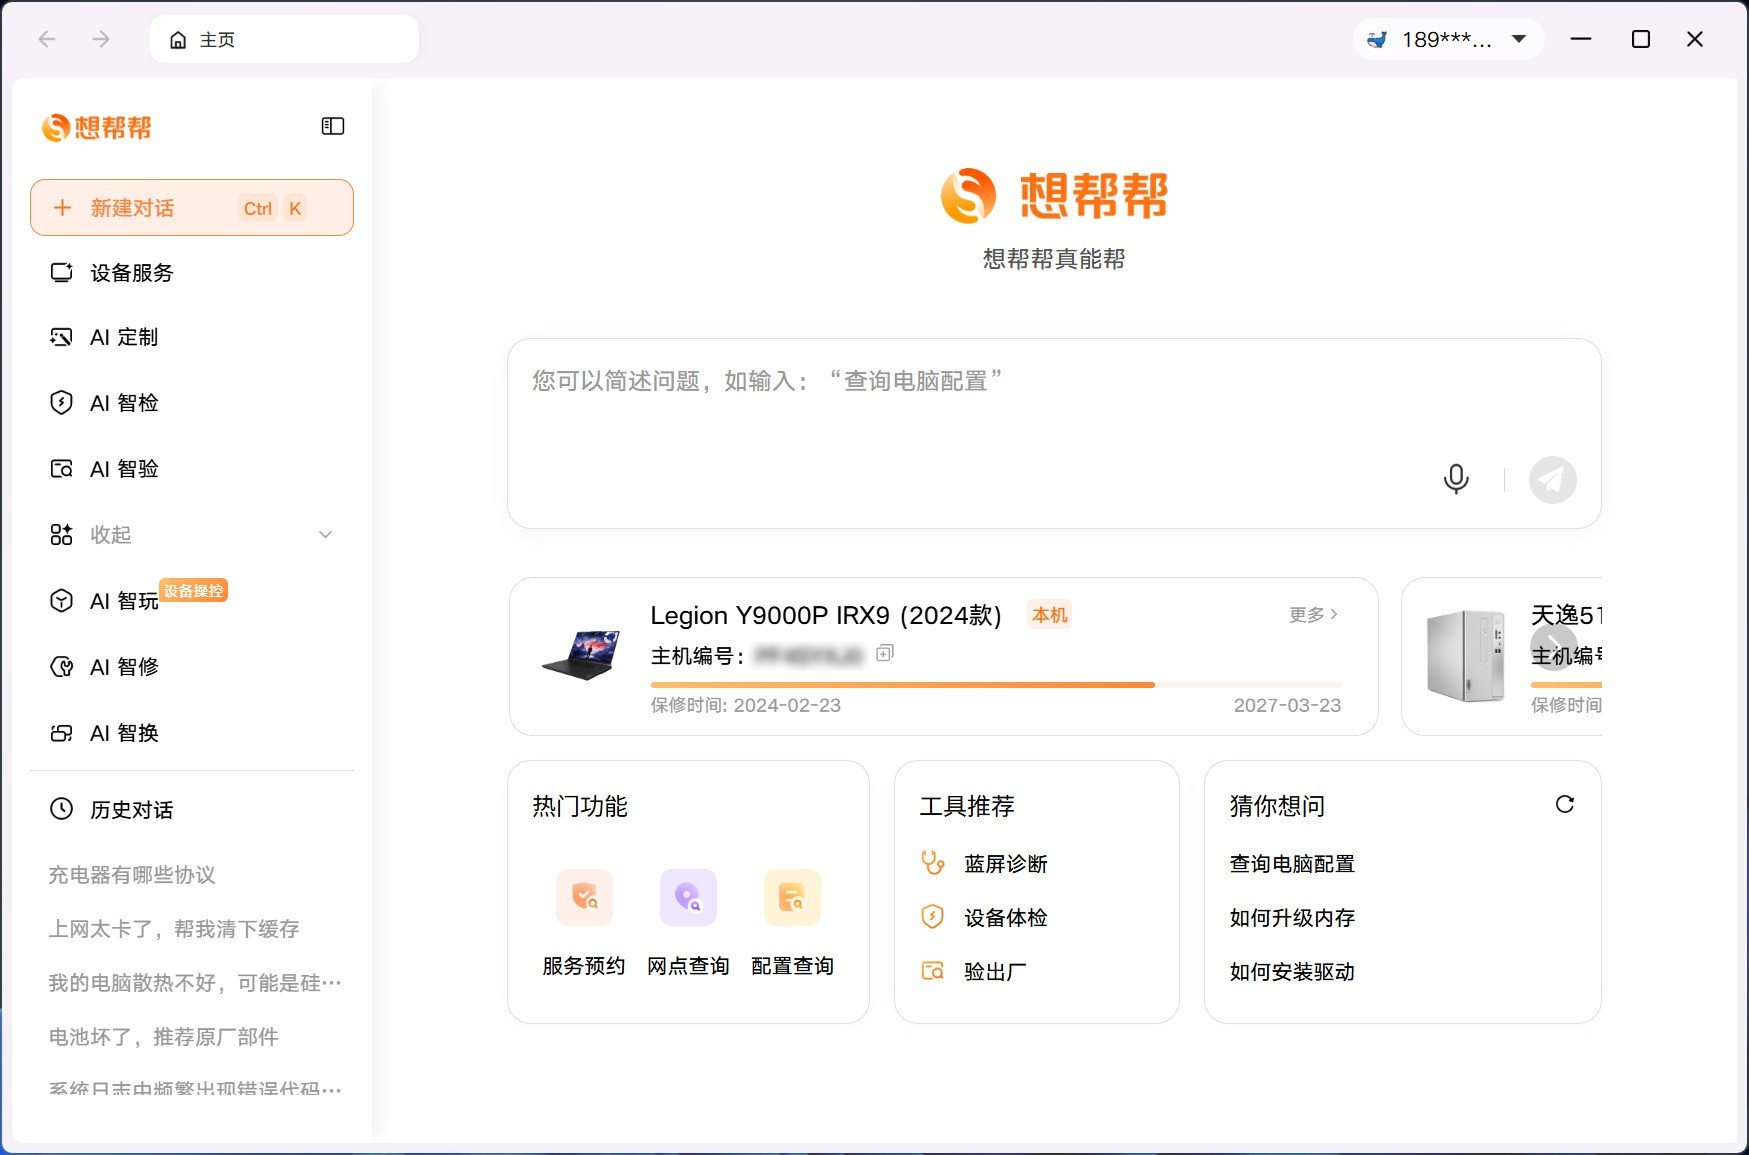Start voice input with microphone icon
Viewport: 1749px width, 1155px height.
point(1456,480)
